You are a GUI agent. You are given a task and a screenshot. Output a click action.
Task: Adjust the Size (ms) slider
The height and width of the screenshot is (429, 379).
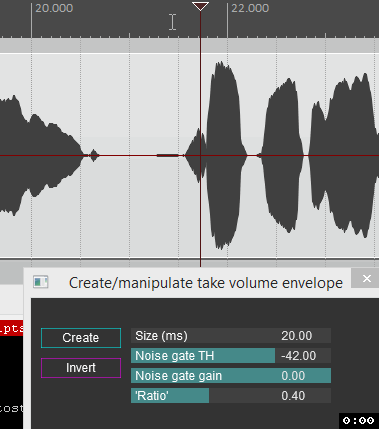(x=231, y=336)
